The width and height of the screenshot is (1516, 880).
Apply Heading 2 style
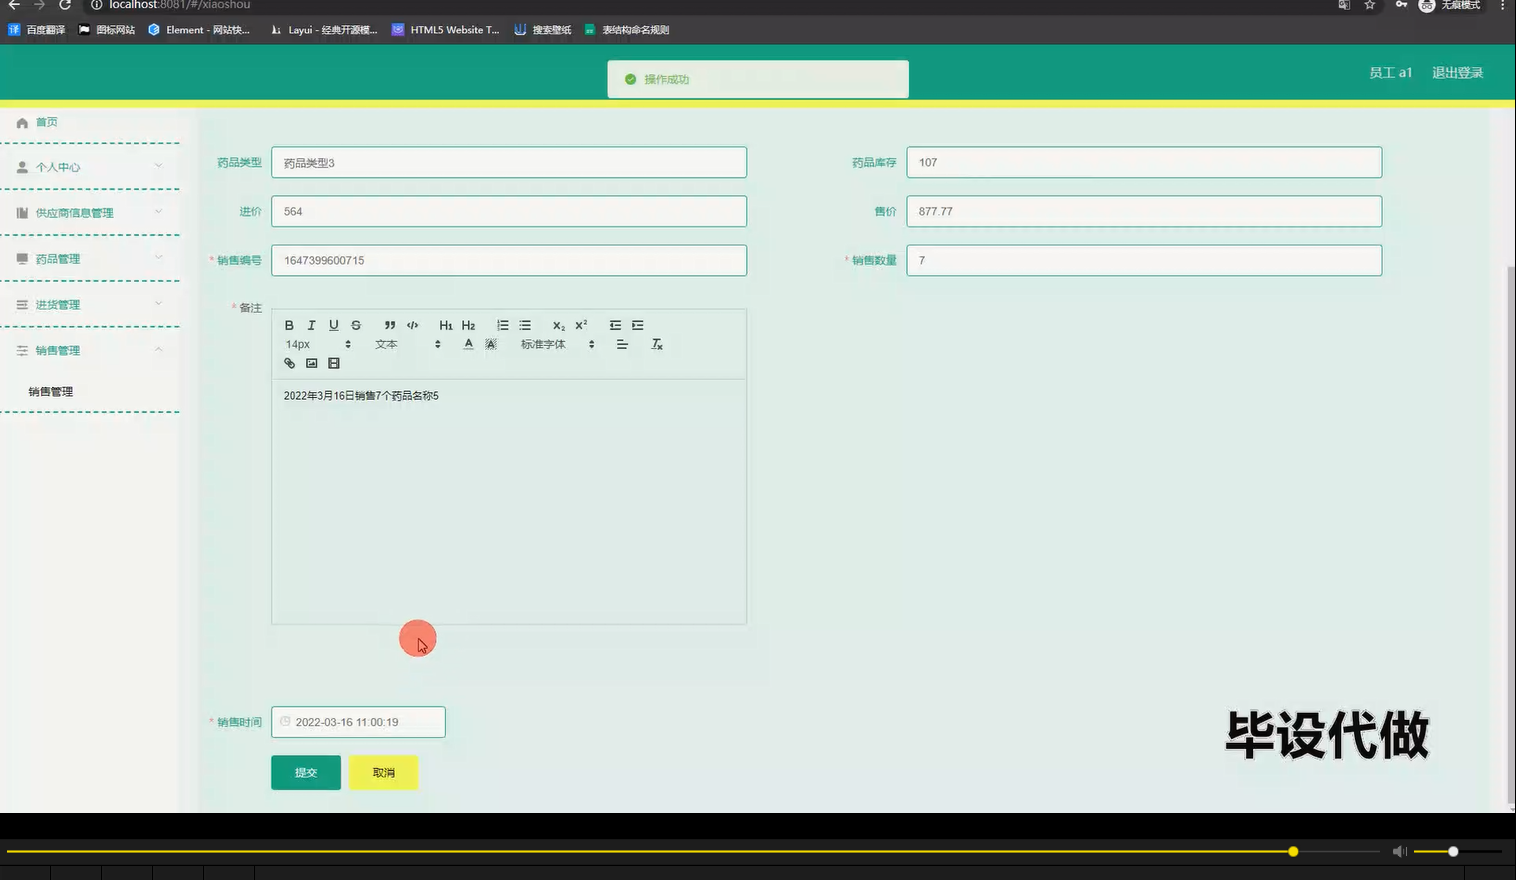point(468,325)
